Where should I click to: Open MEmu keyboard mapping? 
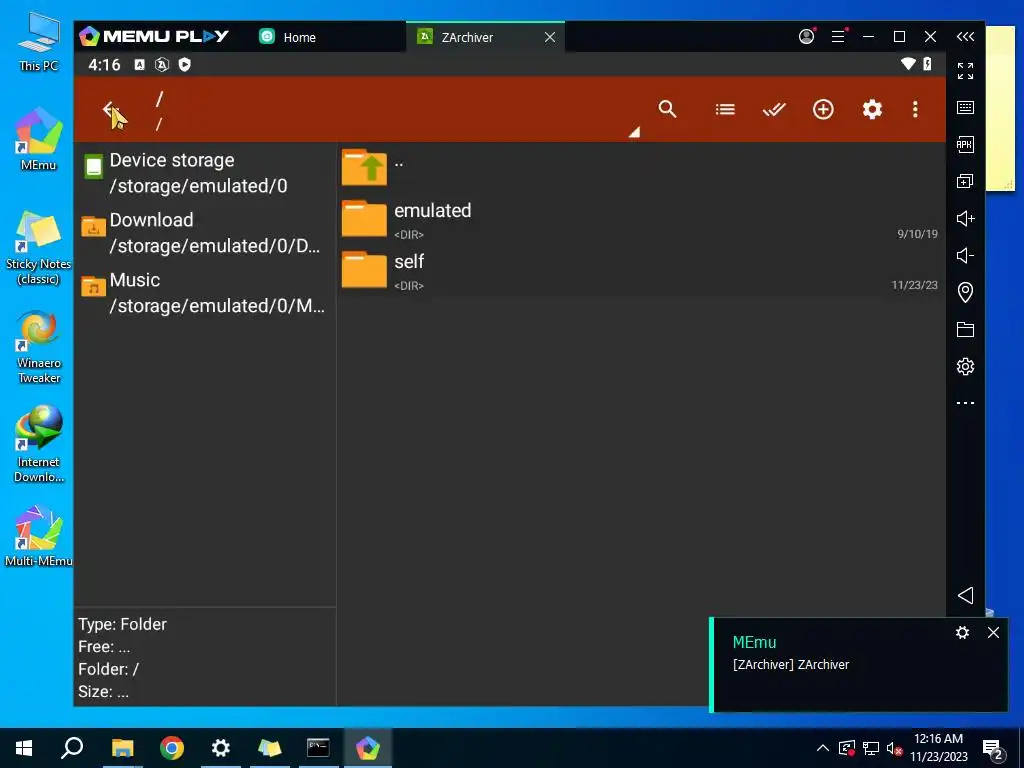pyautogui.click(x=965, y=107)
